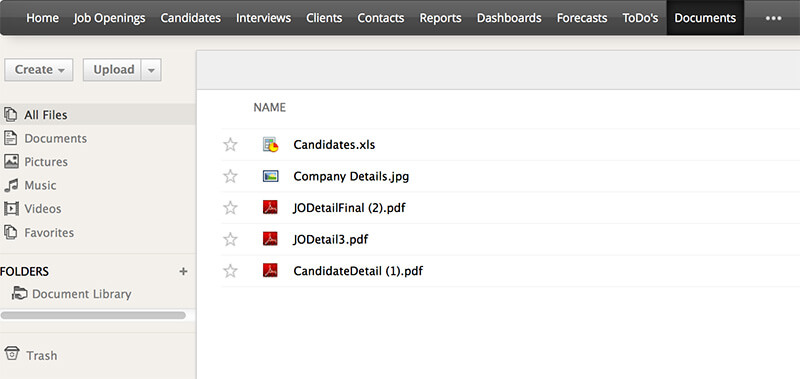800x379 pixels.
Task: Go to the Dashboards tab
Action: (x=509, y=18)
